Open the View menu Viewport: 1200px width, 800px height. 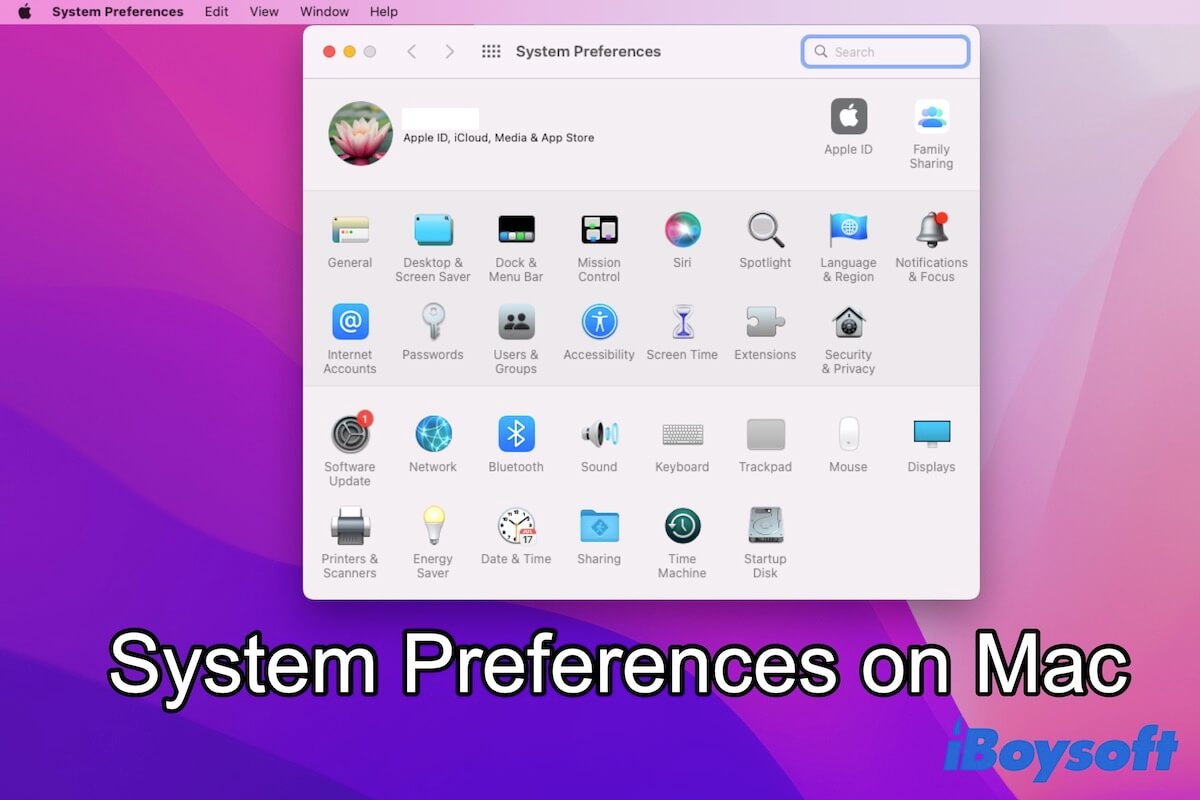pyautogui.click(x=264, y=12)
